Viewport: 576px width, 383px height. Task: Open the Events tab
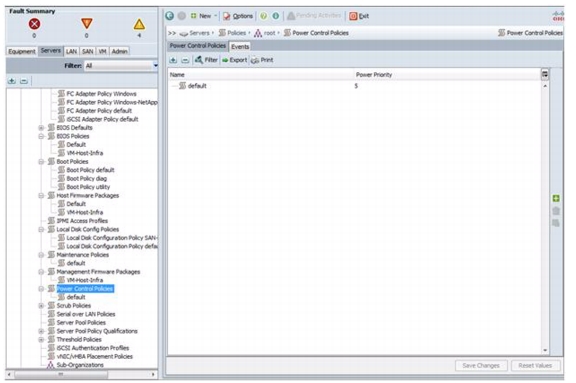[240, 47]
